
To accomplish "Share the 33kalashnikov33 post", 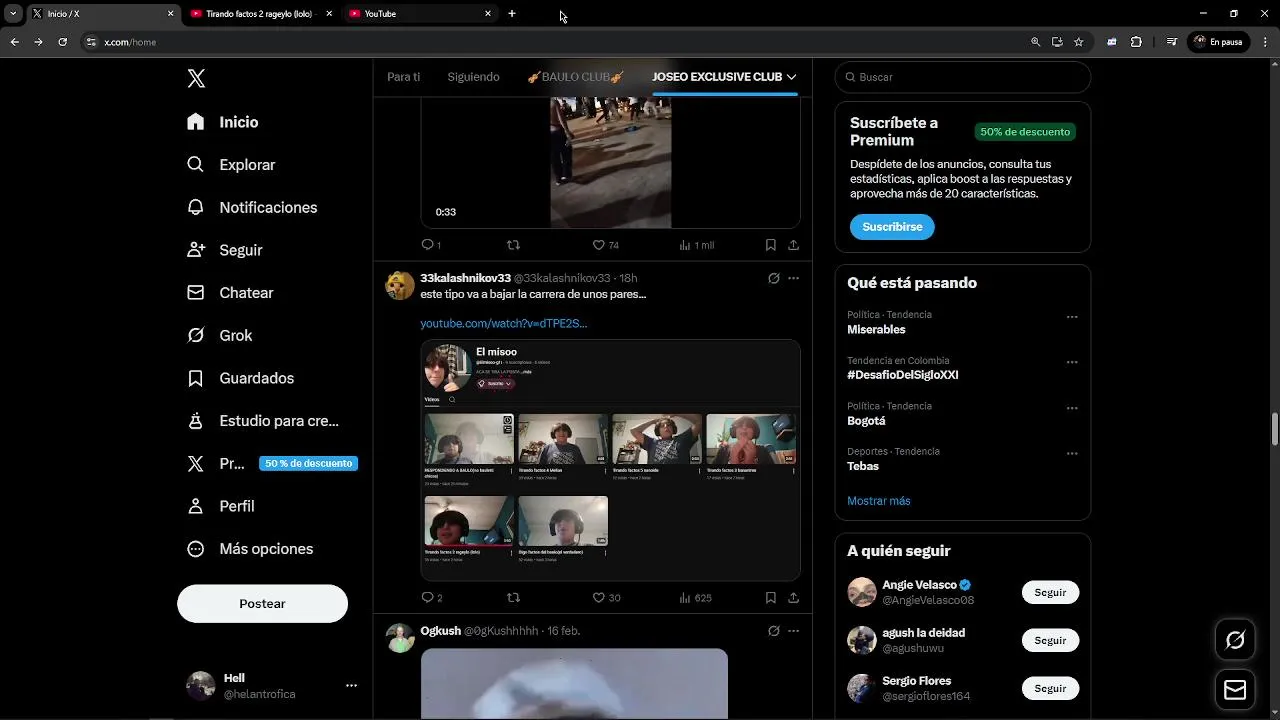I will click(793, 598).
